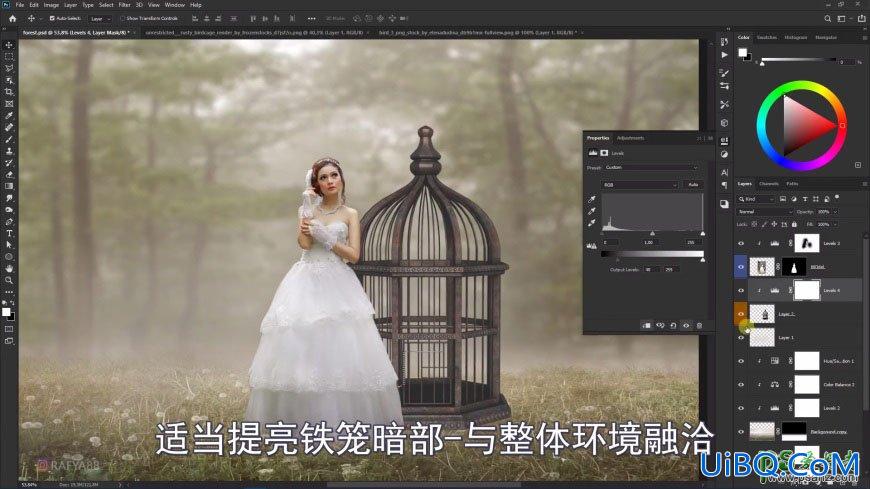Toggle the Auto-Select checkbox
Image resolution: width=870 pixels, height=489 pixels.
click(52, 18)
